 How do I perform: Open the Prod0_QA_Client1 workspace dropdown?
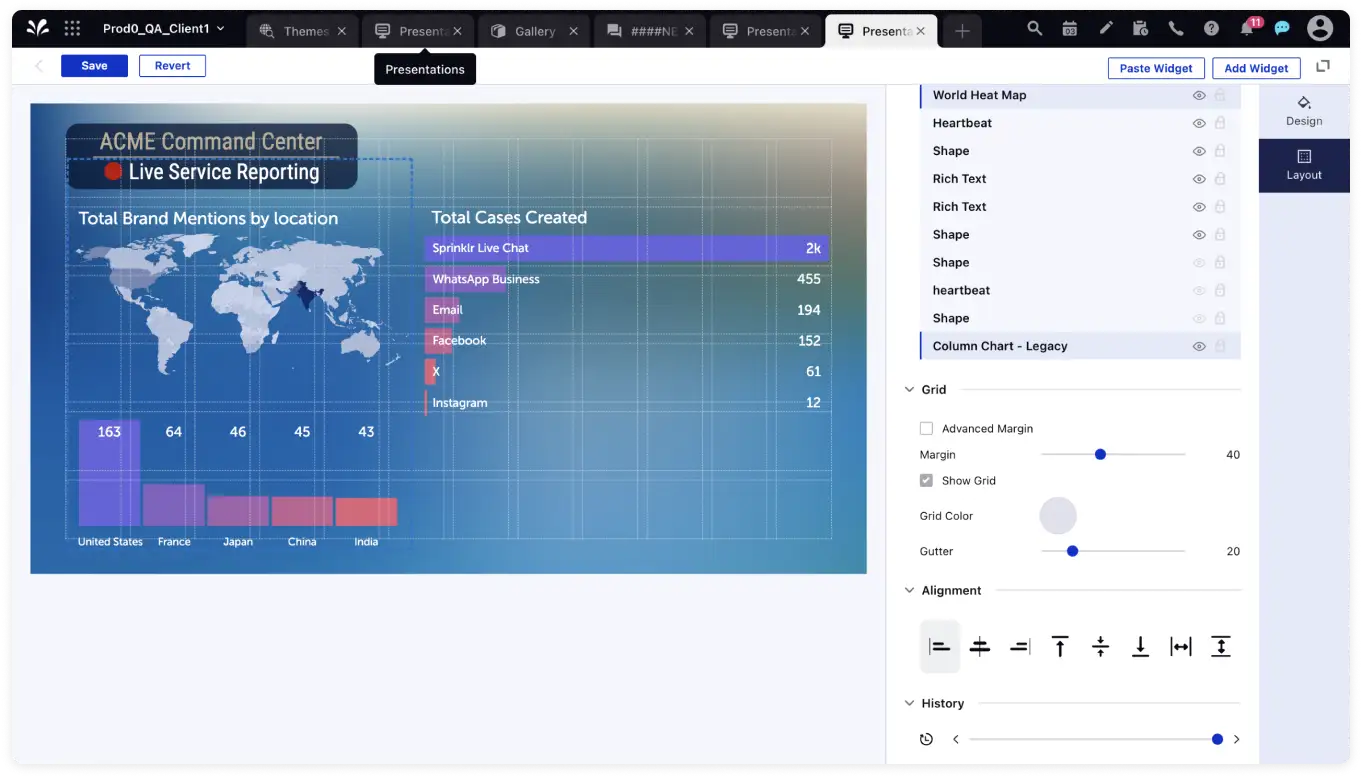click(165, 29)
